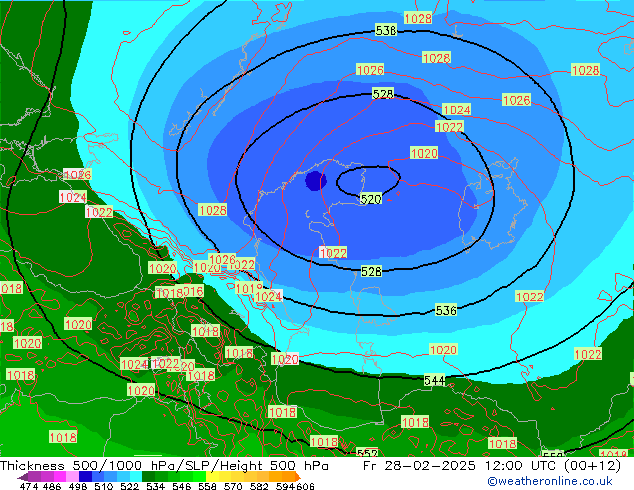The width and height of the screenshot is (634, 490).
Task: Click the 544 height contour label
Action: click(x=435, y=381)
